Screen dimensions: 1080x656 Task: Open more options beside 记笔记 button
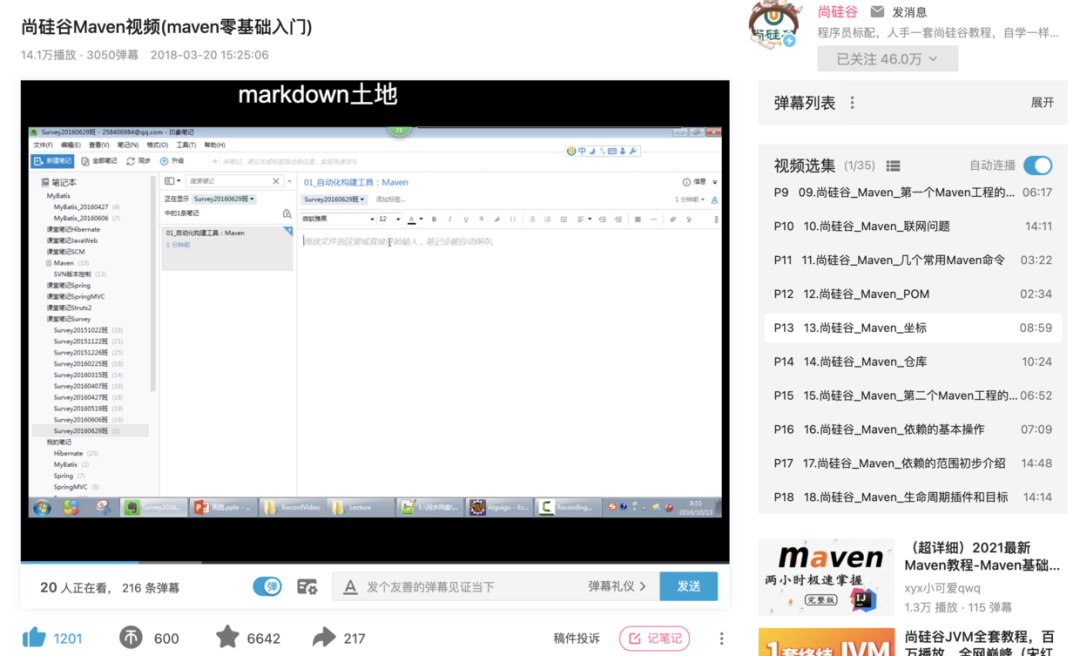(x=721, y=639)
